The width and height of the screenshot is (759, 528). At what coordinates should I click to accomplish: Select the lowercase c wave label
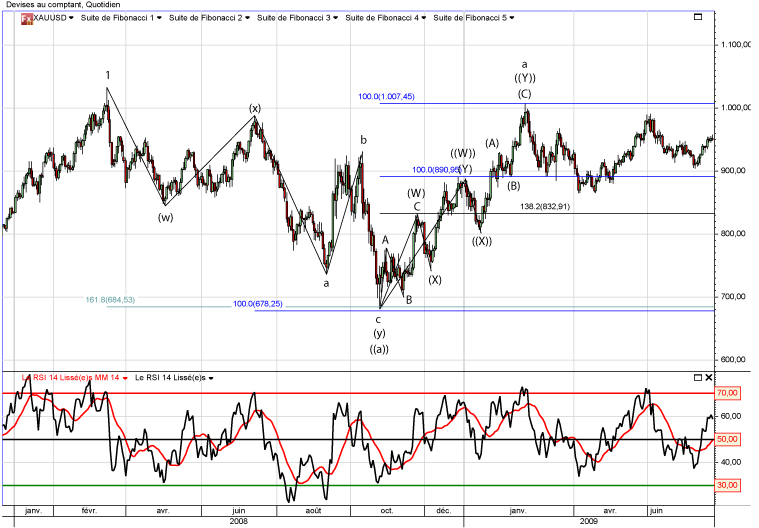pyautogui.click(x=378, y=319)
